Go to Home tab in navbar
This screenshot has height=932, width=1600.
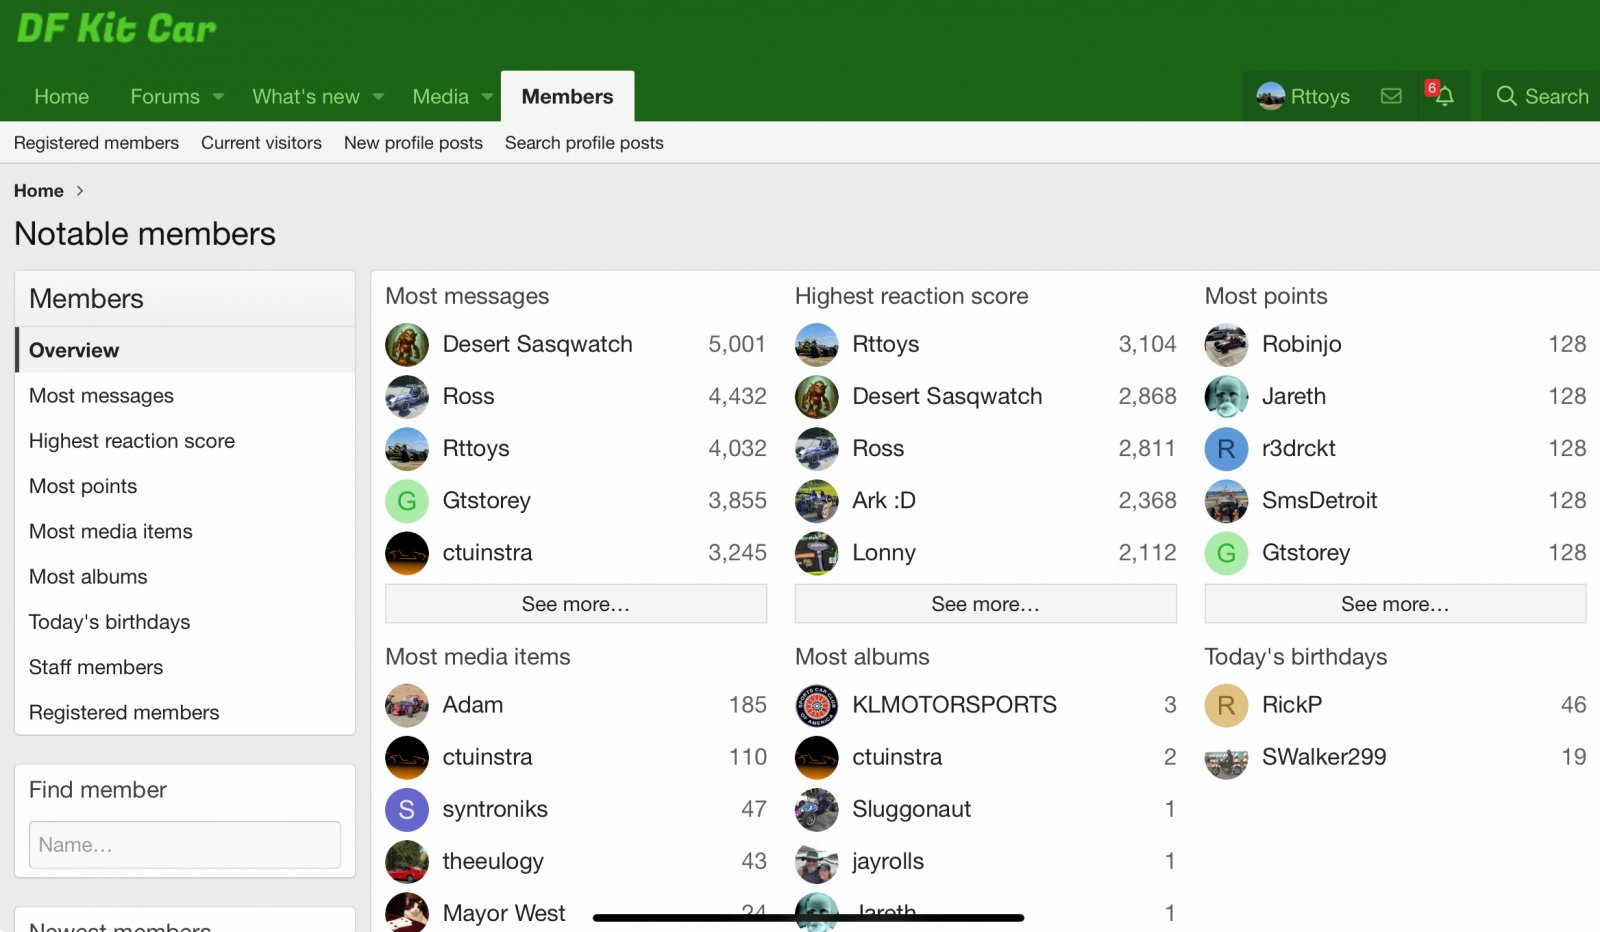[61, 96]
